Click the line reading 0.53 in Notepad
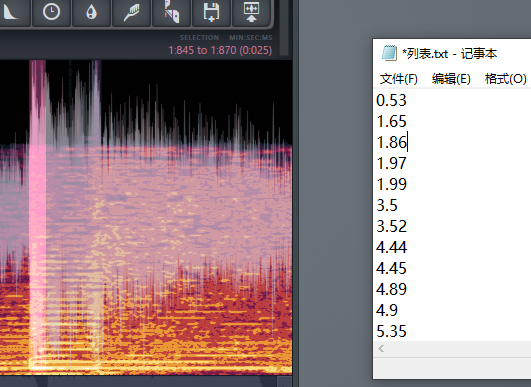 pyautogui.click(x=391, y=101)
